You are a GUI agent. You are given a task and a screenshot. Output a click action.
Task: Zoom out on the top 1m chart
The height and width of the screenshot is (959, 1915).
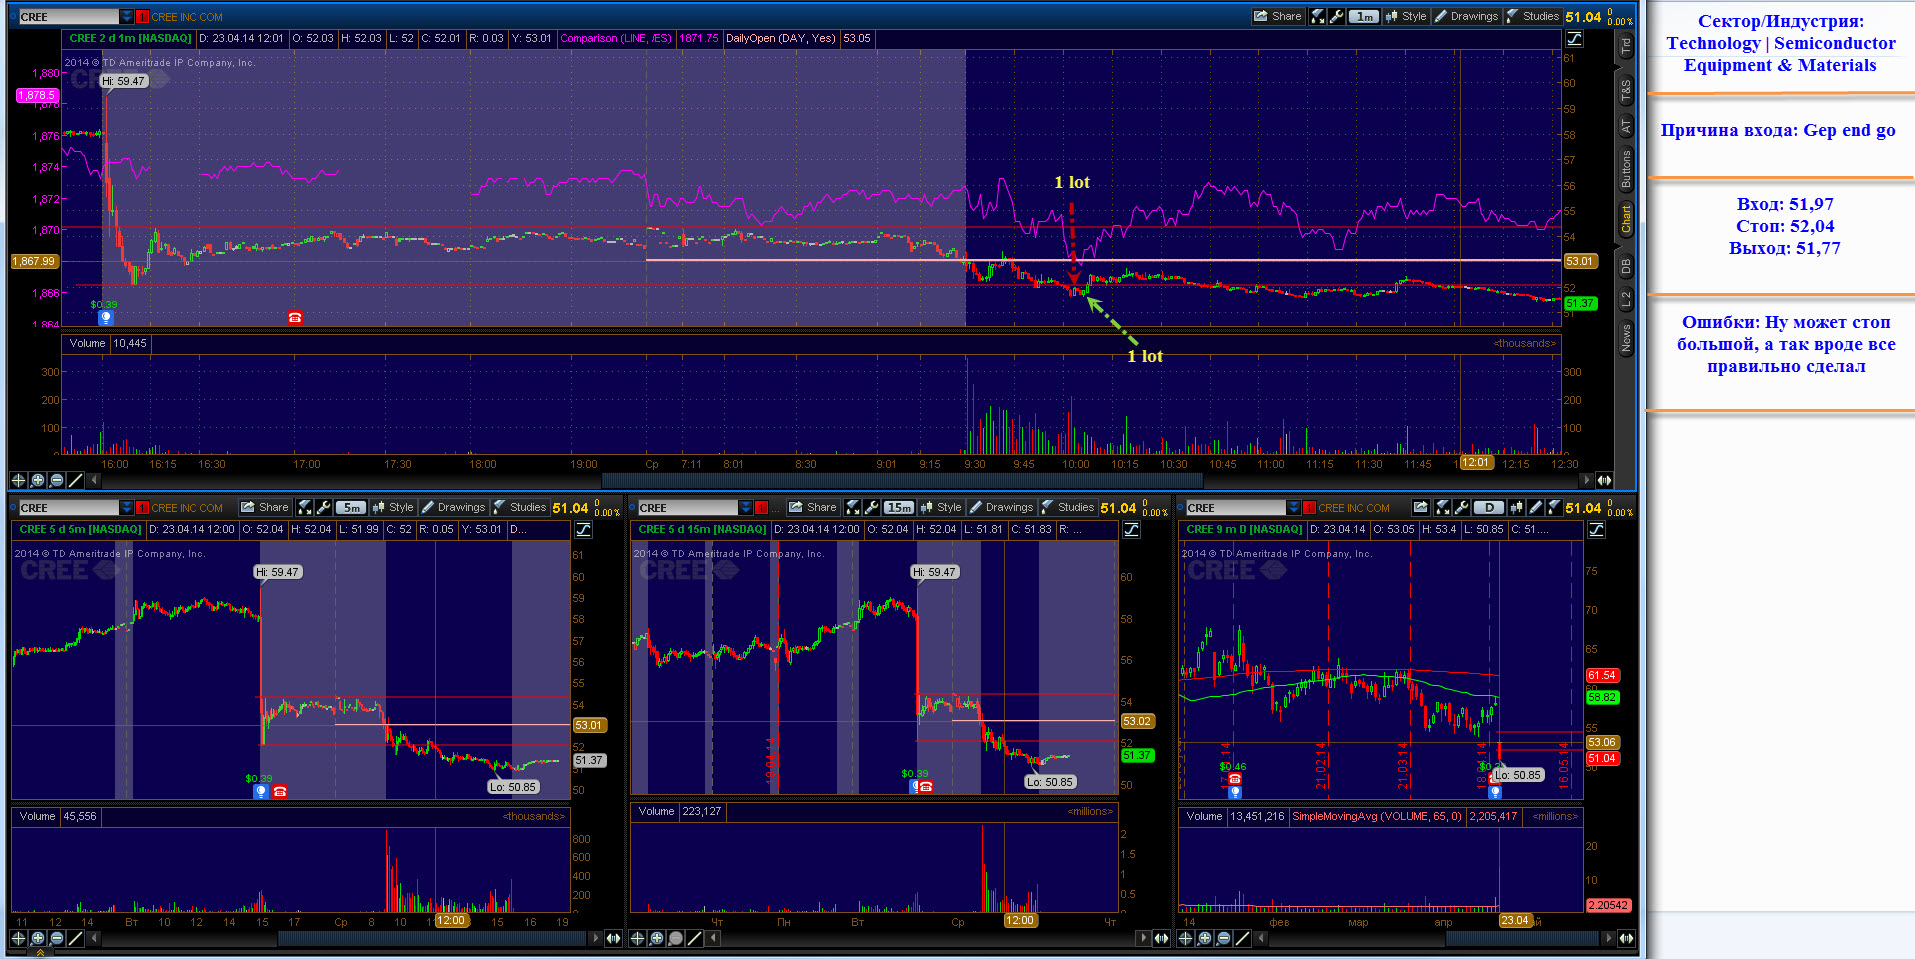(57, 480)
